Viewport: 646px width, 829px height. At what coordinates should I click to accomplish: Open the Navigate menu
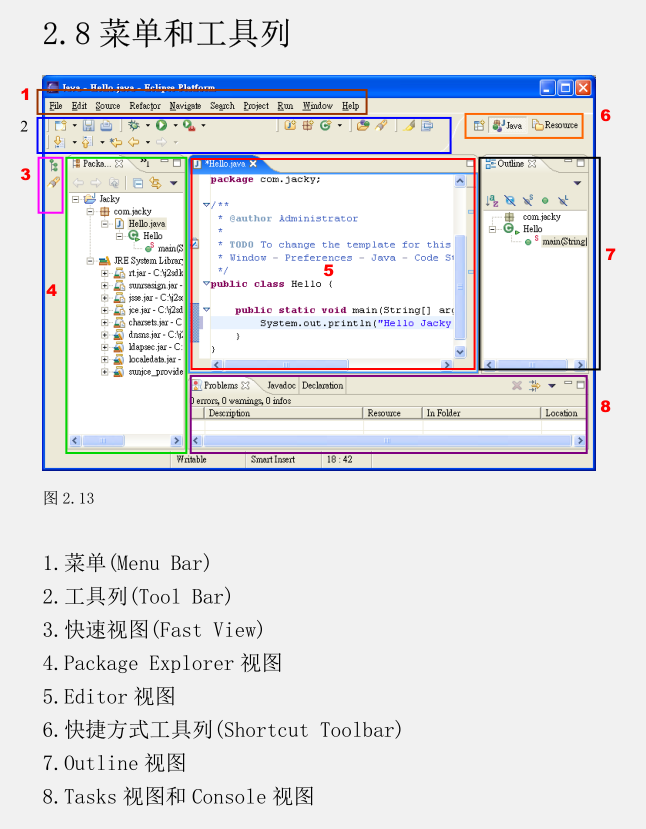(x=185, y=106)
